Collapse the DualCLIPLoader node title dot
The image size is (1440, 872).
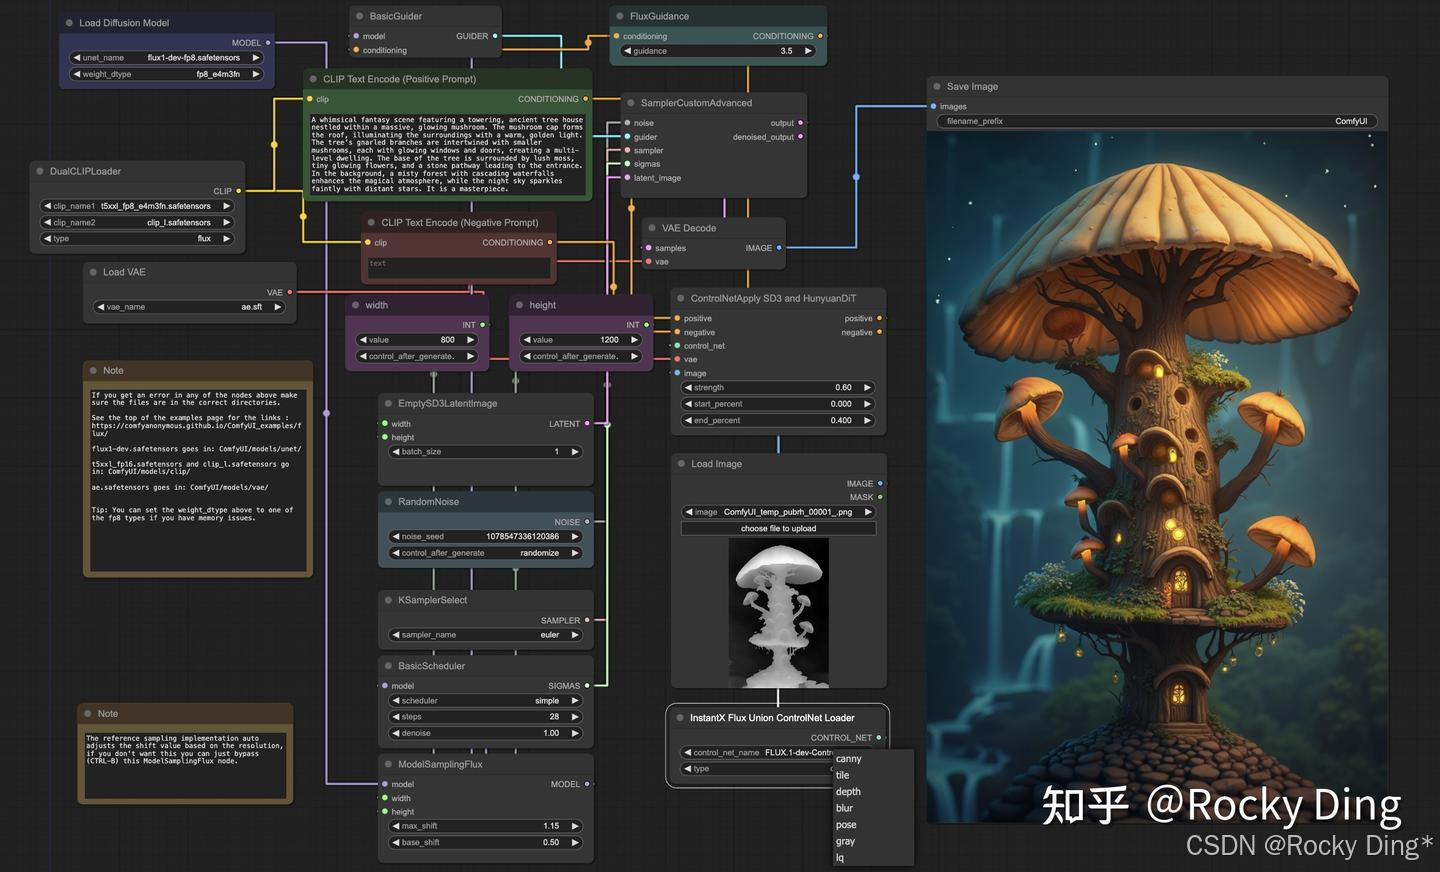tap(40, 172)
